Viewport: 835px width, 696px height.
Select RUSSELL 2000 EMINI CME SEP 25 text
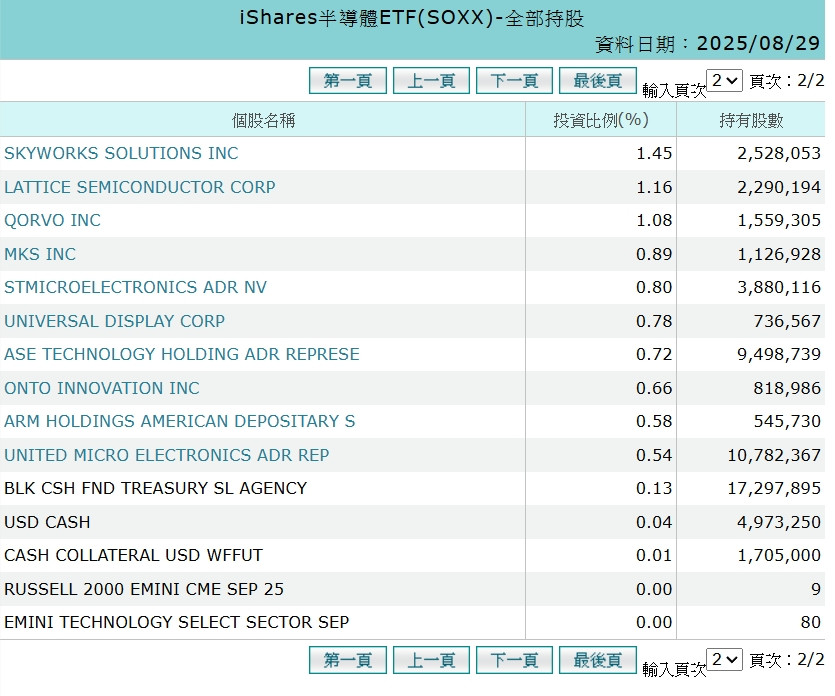click(x=144, y=589)
